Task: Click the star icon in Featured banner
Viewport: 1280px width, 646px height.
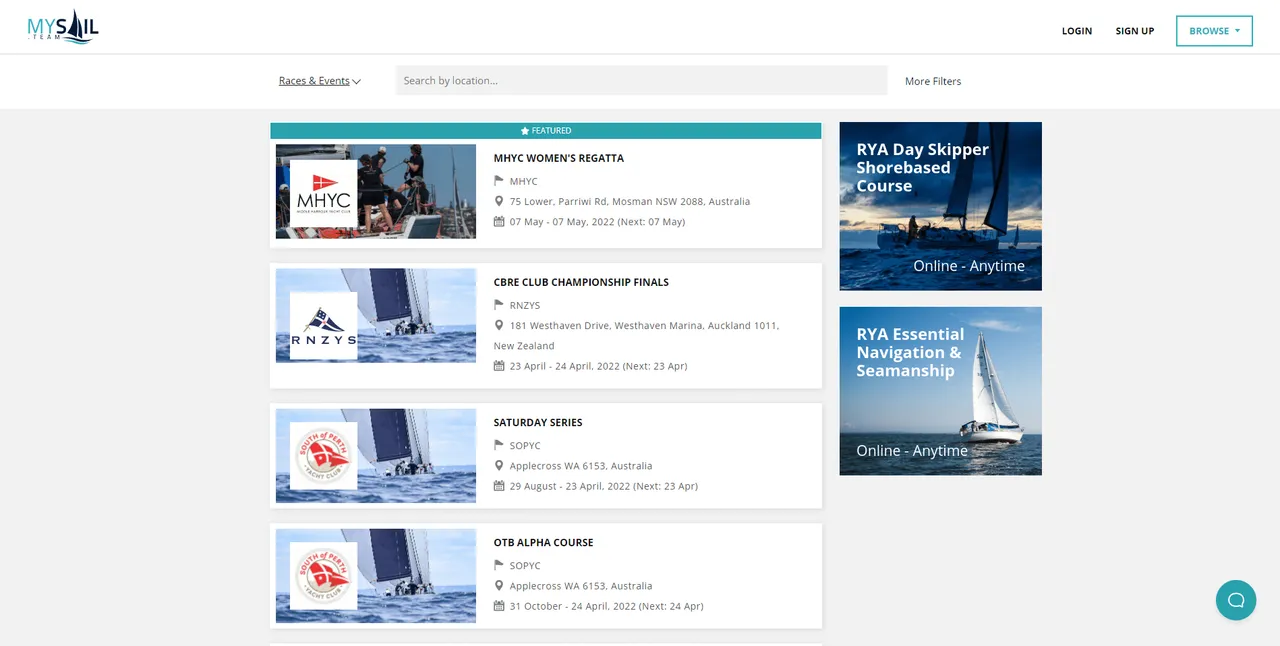Action: point(524,131)
